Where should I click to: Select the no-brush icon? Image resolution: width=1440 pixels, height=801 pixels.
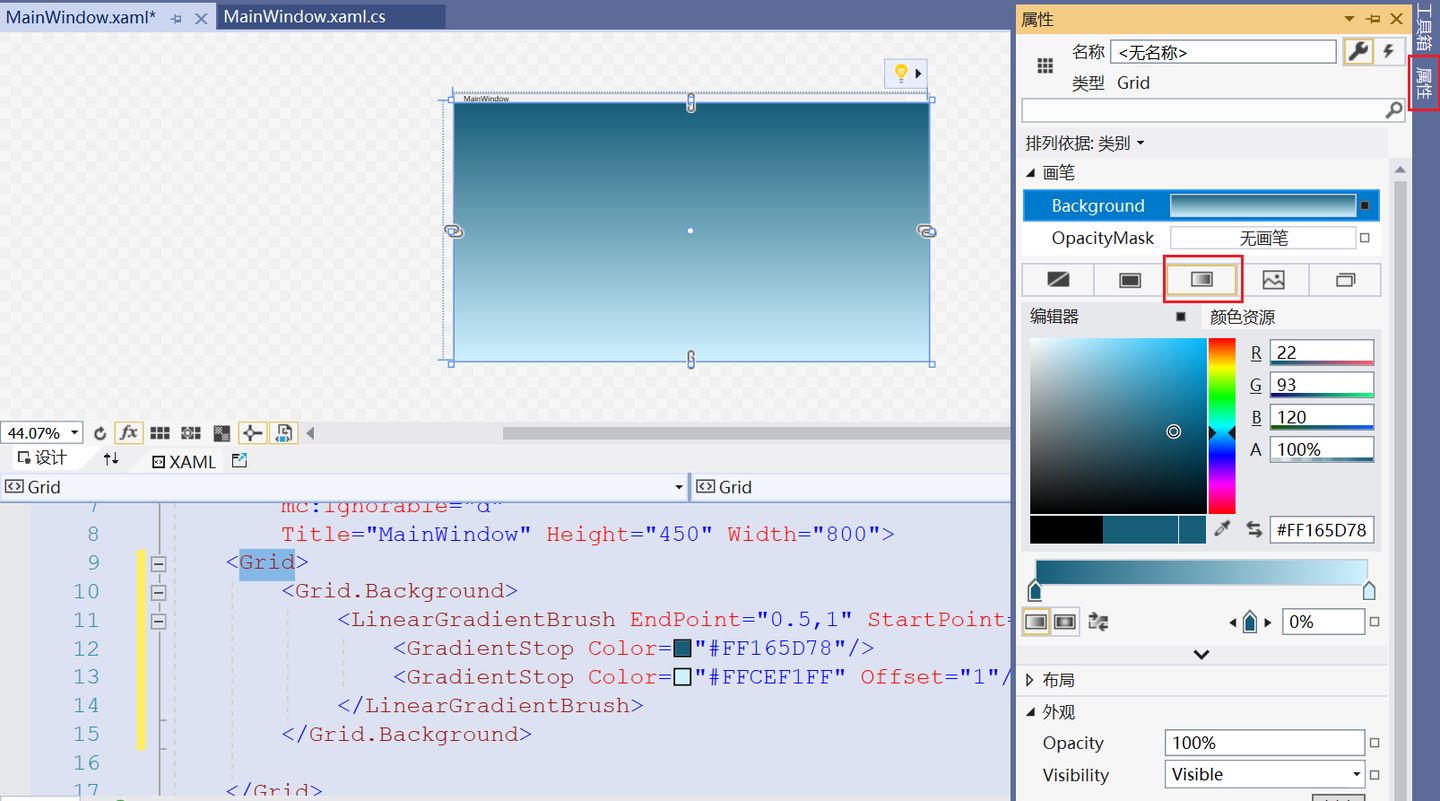click(1058, 280)
